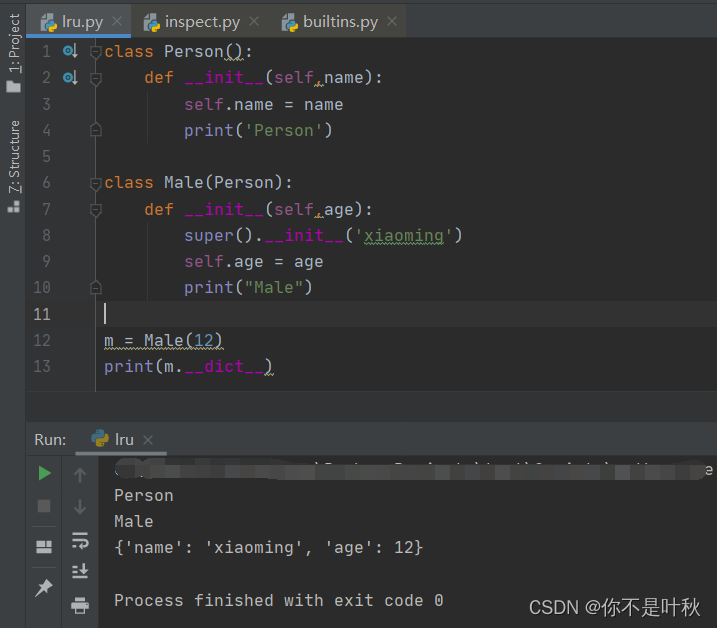Close the inspect.py editor tab
This screenshot has width=717, height=628.
pyautogui.click(x=254, y=21)
